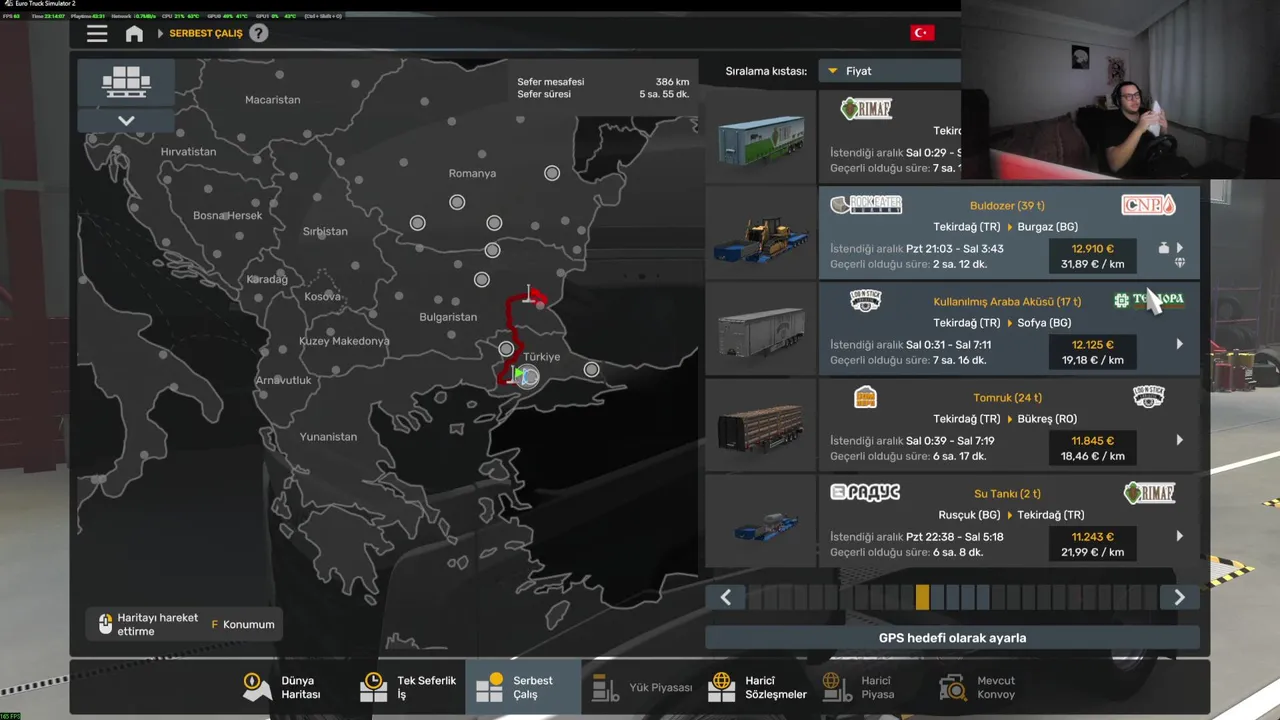Viewport: 1280px width, 720px height.
Task: Expand arrow on Buldozer job
Action: click(1179, 248)
